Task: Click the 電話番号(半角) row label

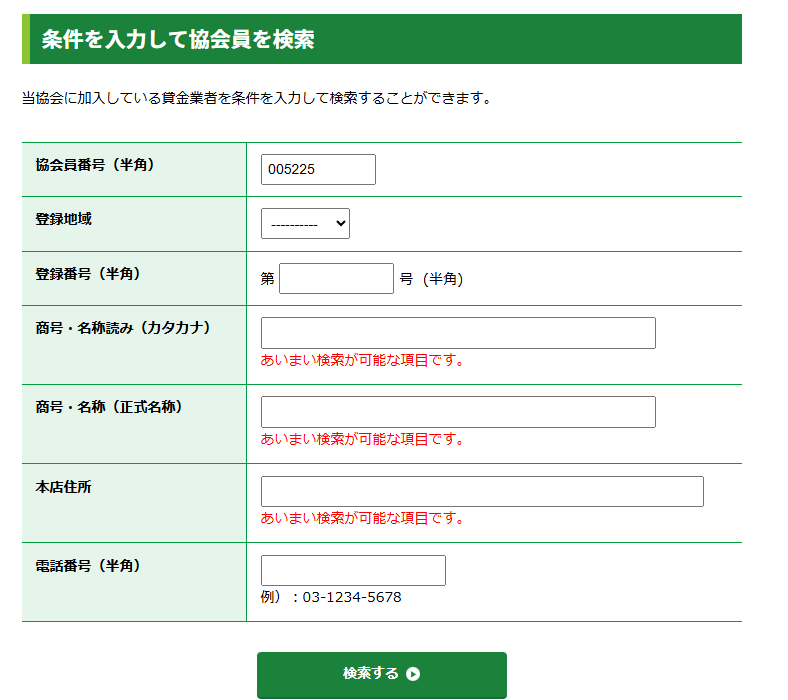Action: click(x=88, y=566)
